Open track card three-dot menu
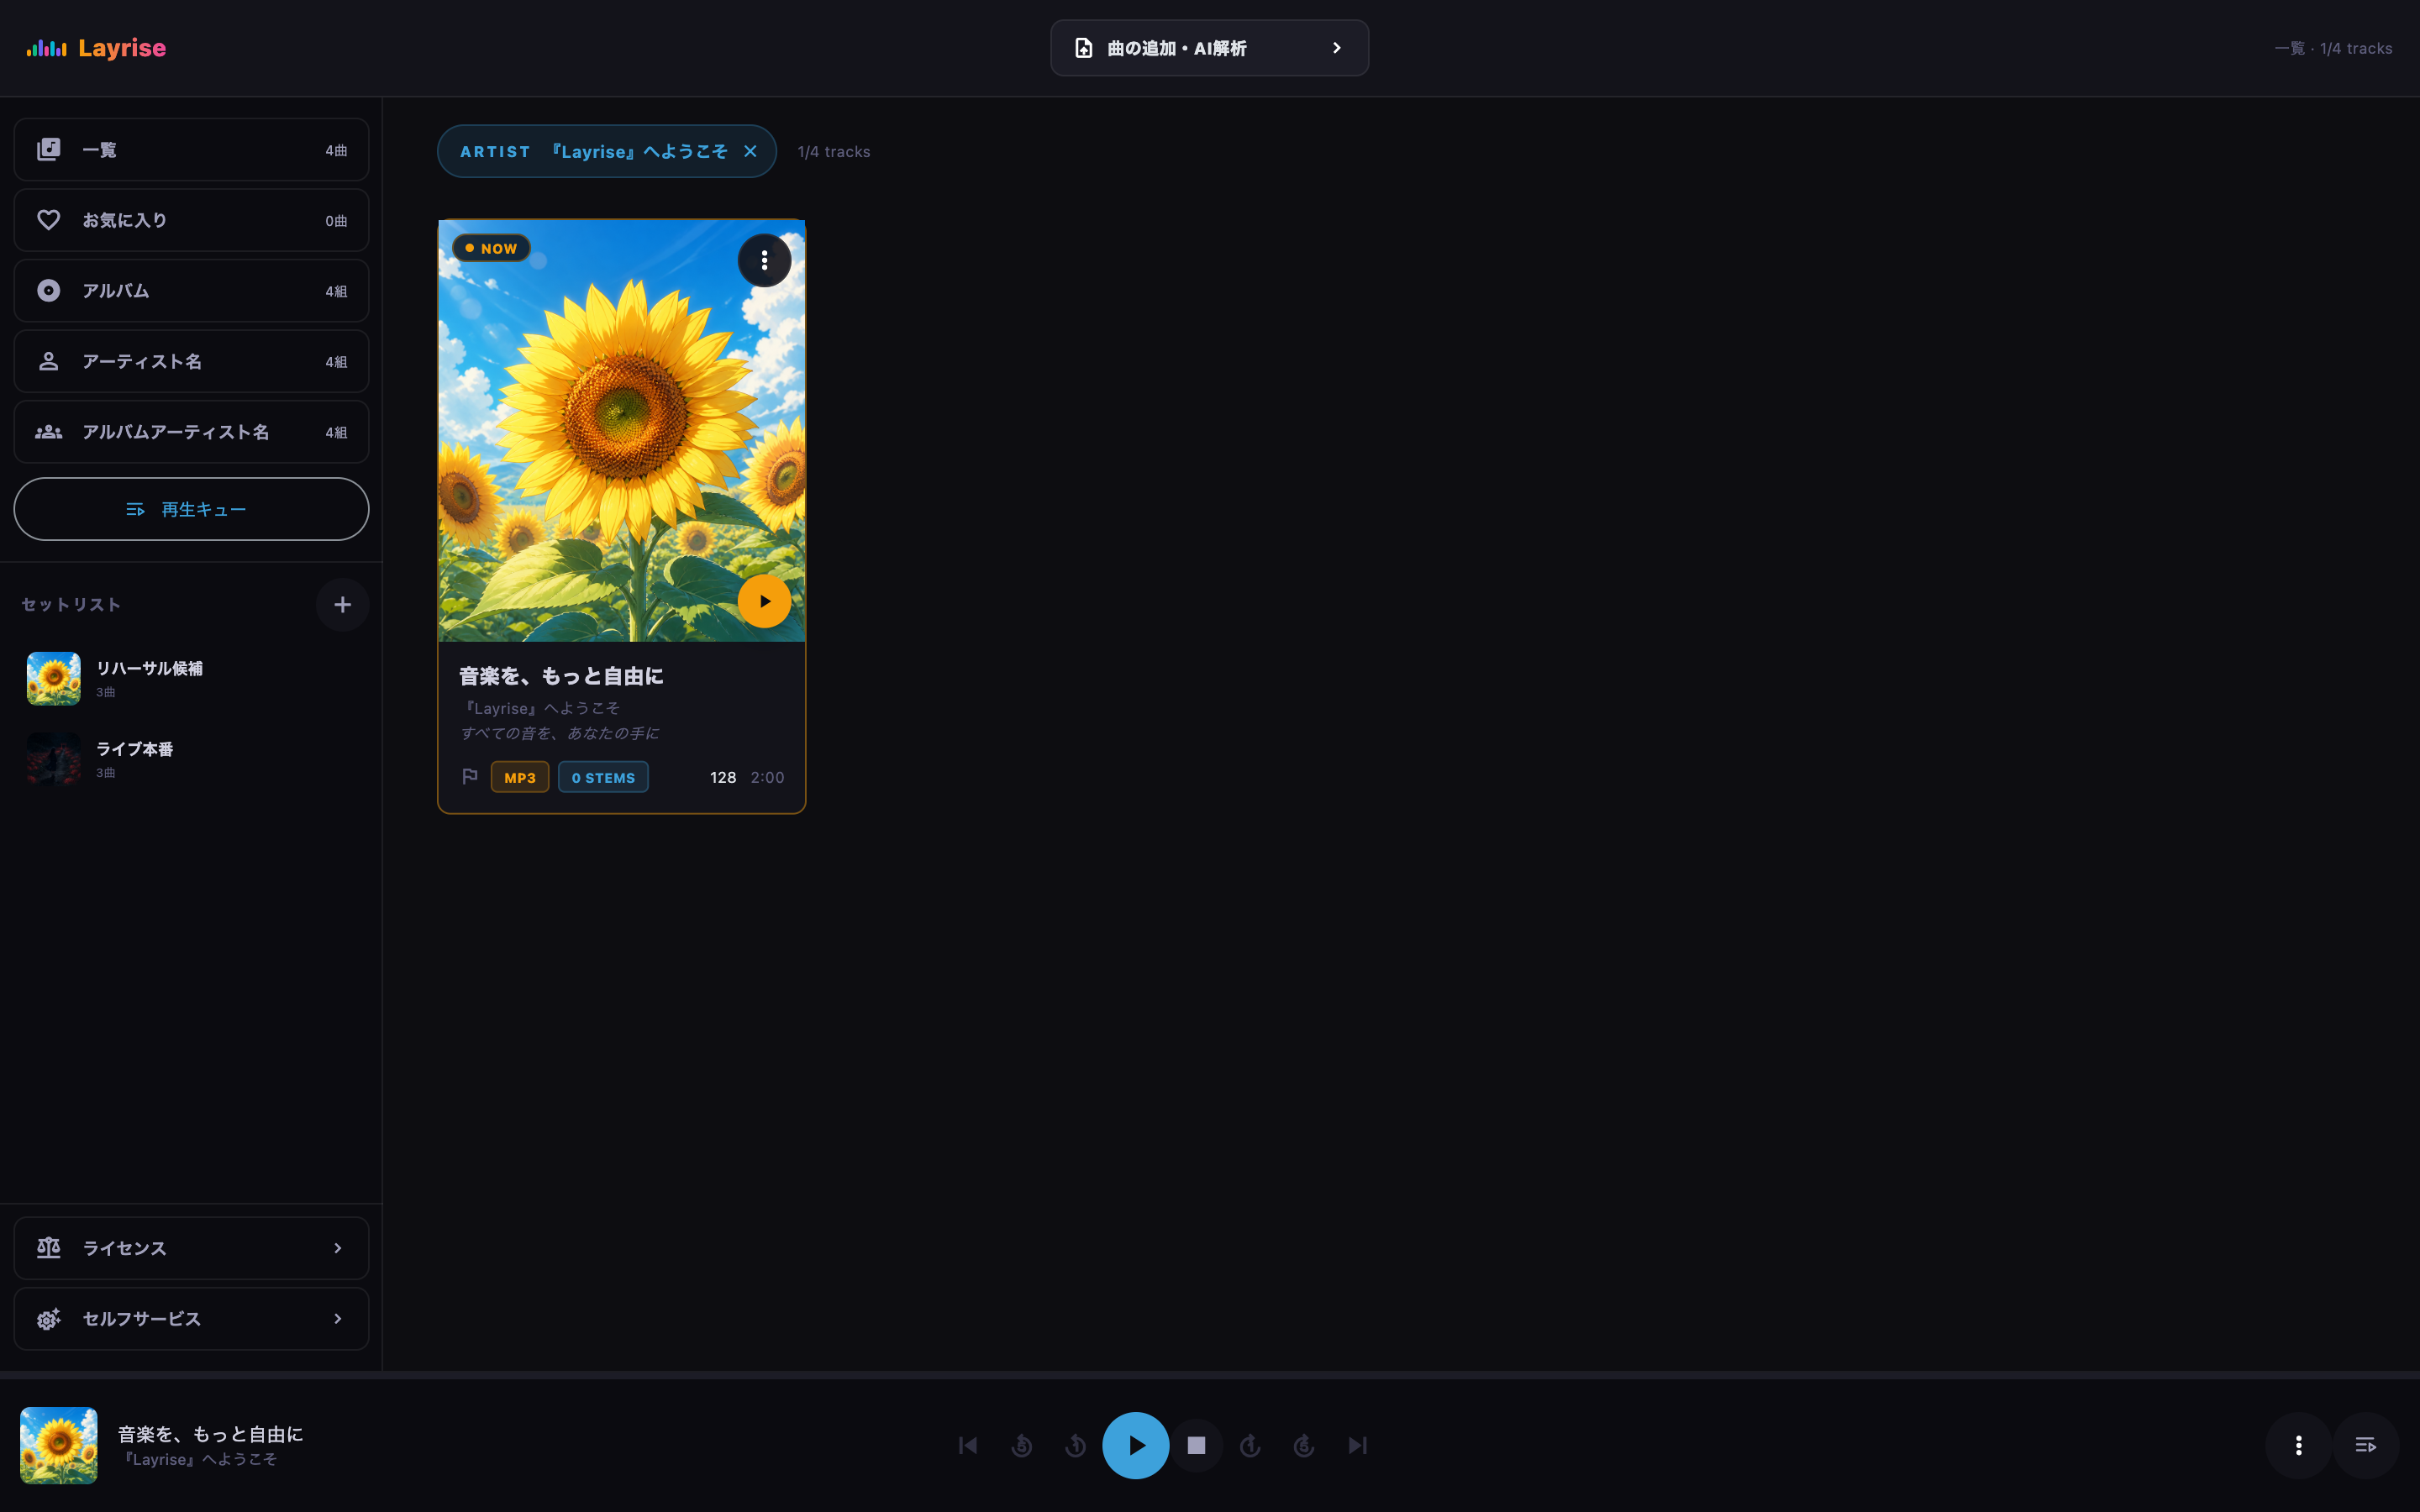Image resolution: width=2420 pixels, height=1512 pixels. tap(764, 260)
